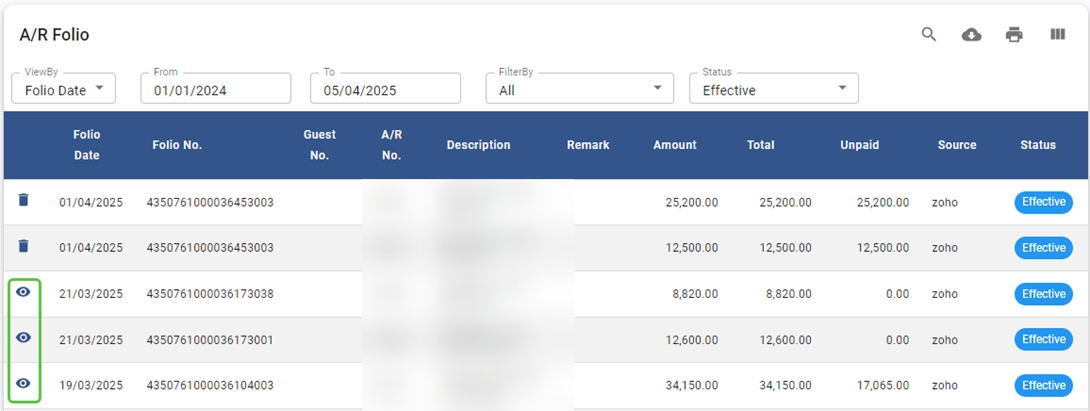Sort by the Folio Date column header
The image size is (1090, 411).
87,145
